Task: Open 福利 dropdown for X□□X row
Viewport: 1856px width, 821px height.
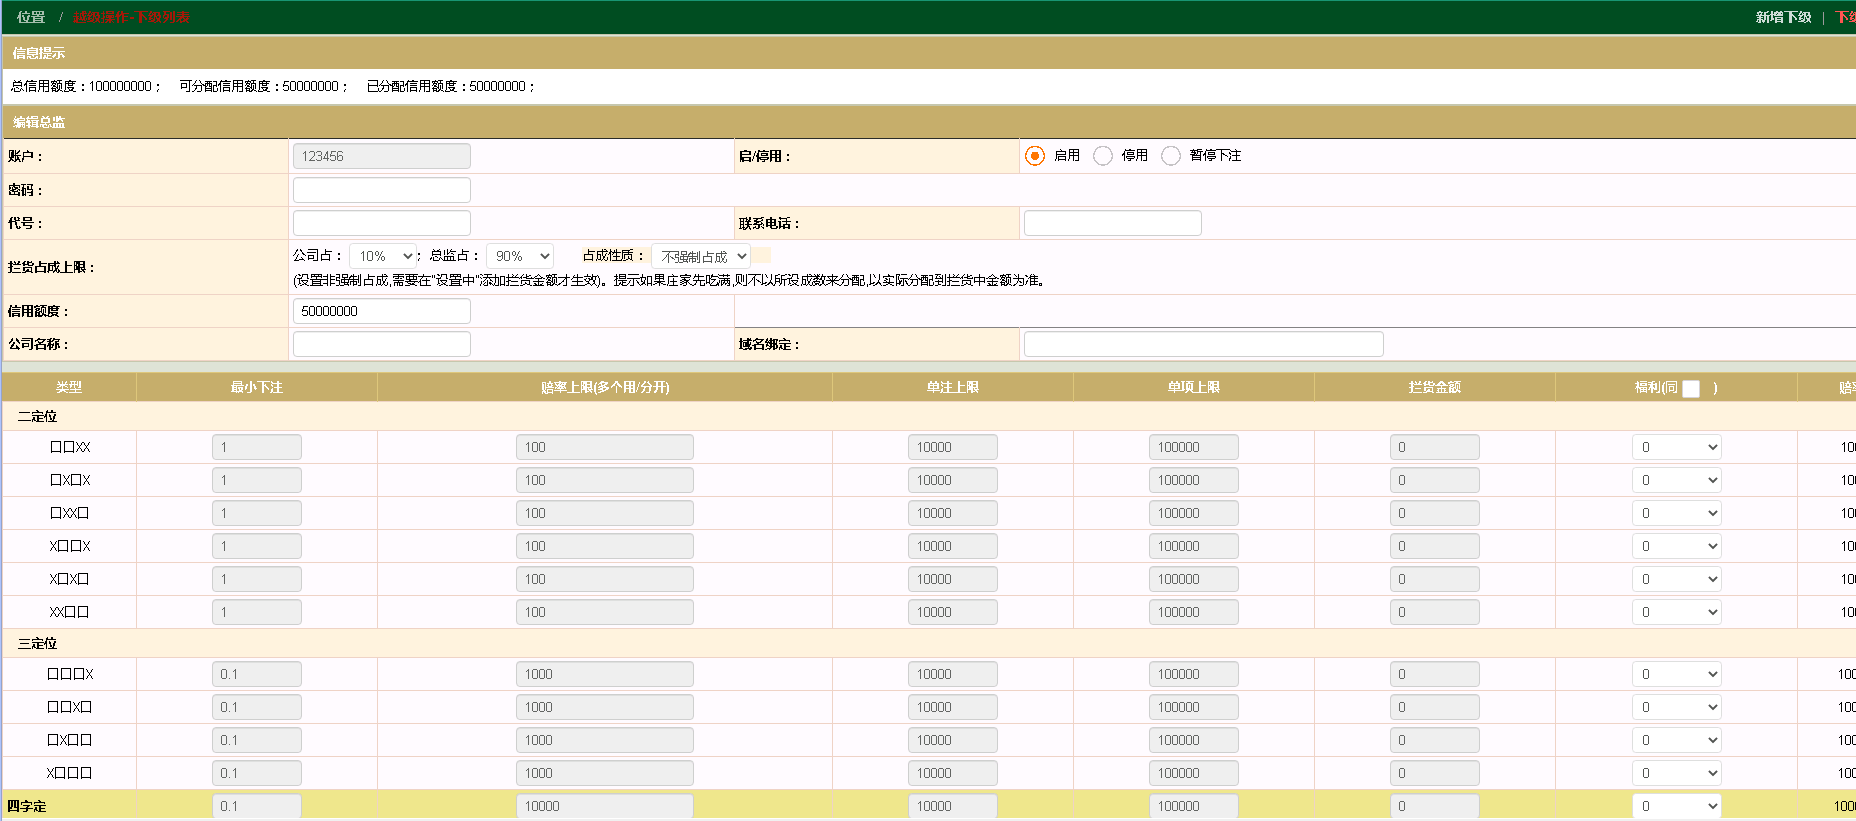Action: coord(1677,546)
